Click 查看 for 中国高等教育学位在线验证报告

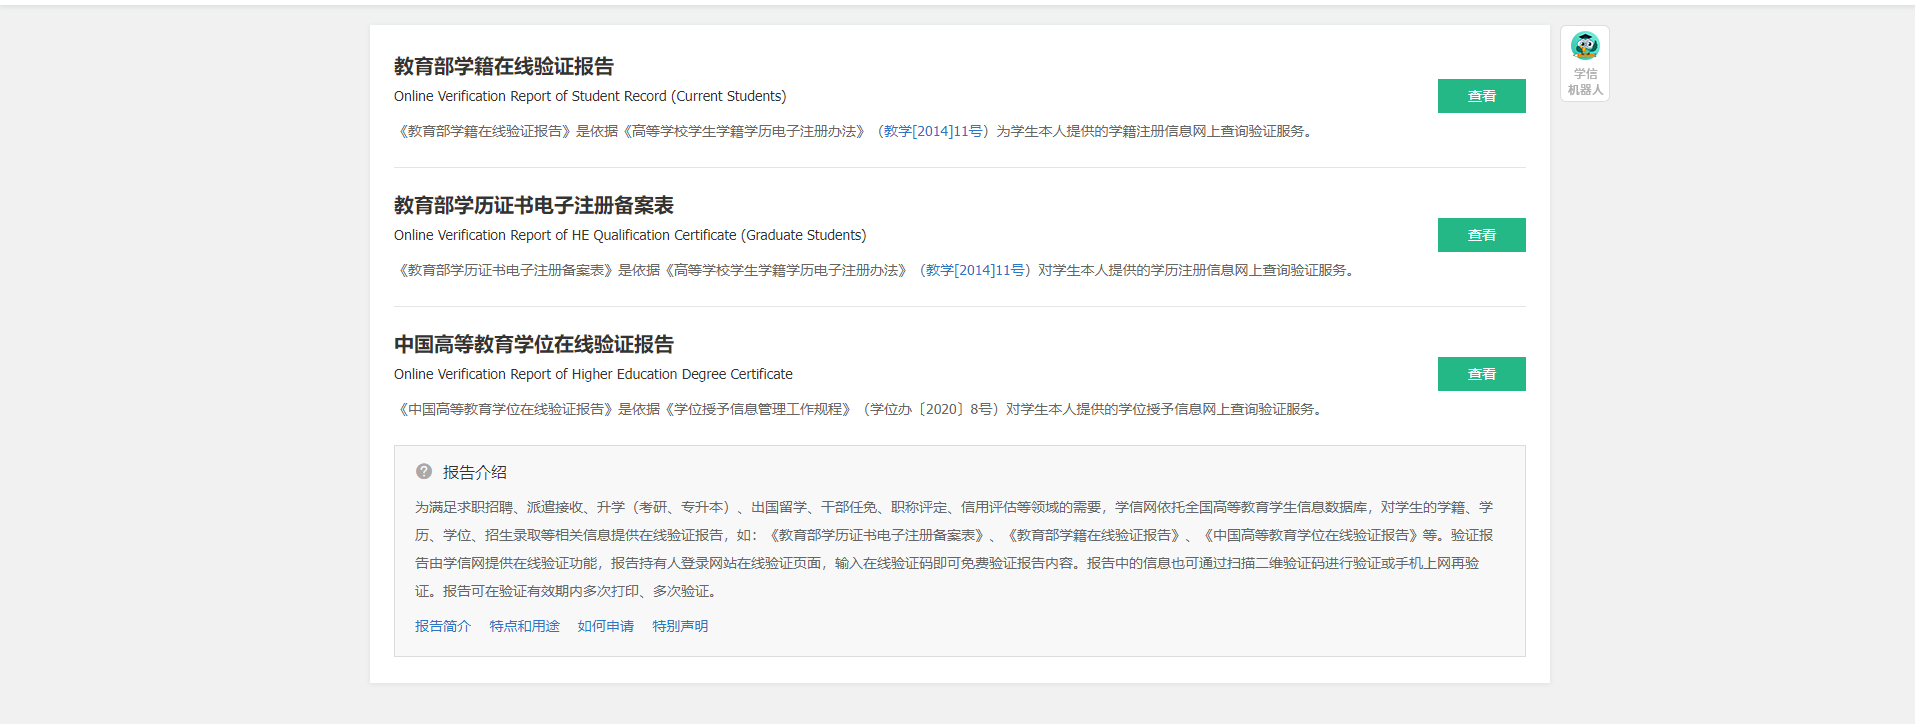(x=1481, y=374)
